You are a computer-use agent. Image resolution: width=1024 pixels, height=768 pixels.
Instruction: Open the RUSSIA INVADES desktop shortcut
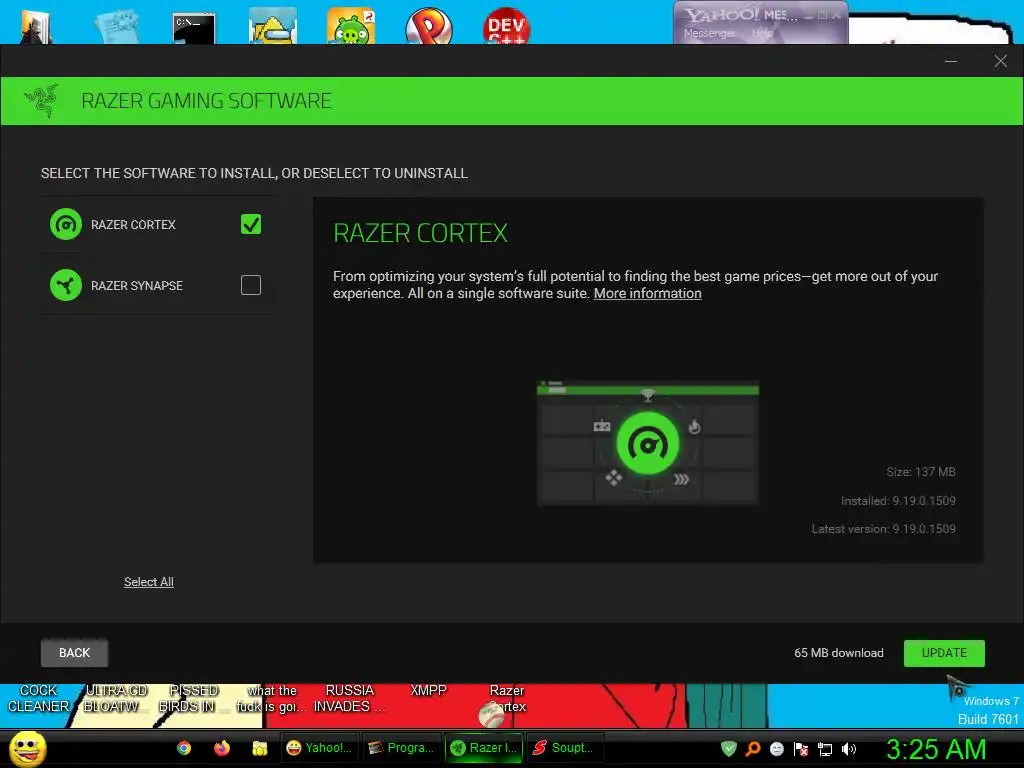point(349,698)
